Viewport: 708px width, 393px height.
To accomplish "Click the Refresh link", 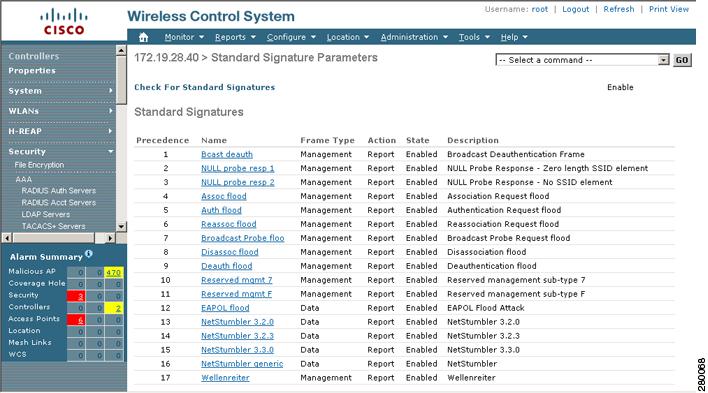I will coord(619,9).
